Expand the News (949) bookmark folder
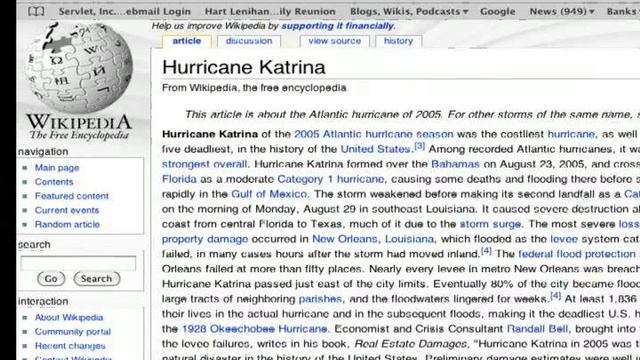 tap(562, 11)
